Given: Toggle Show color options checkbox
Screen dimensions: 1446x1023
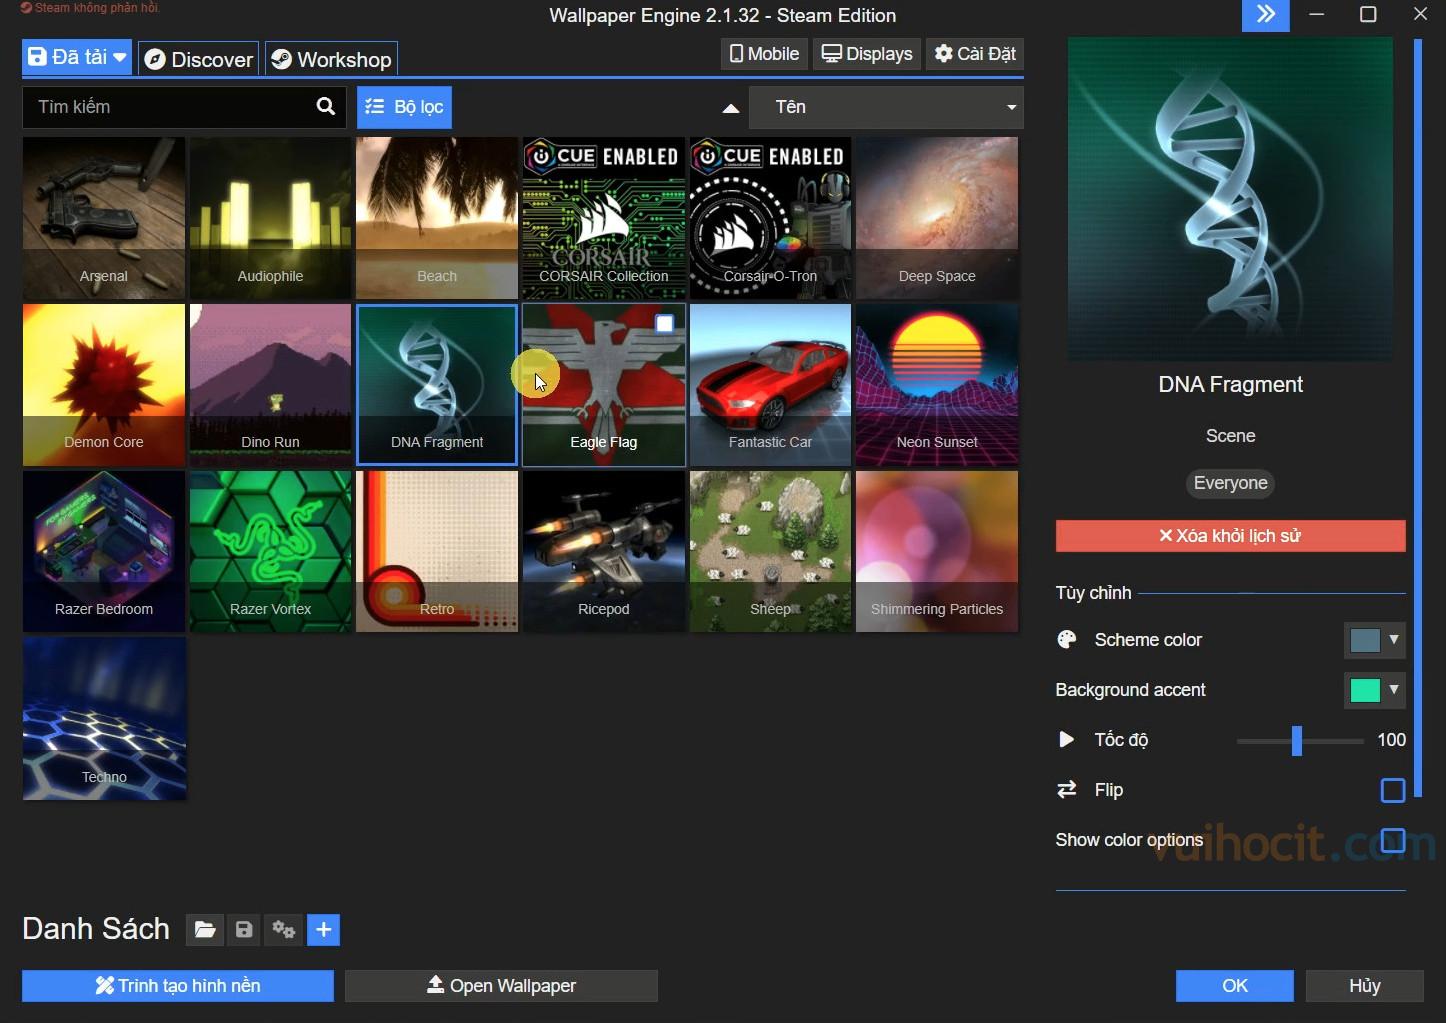Looking at the screenshot, I should click(x=1392, y=841).
